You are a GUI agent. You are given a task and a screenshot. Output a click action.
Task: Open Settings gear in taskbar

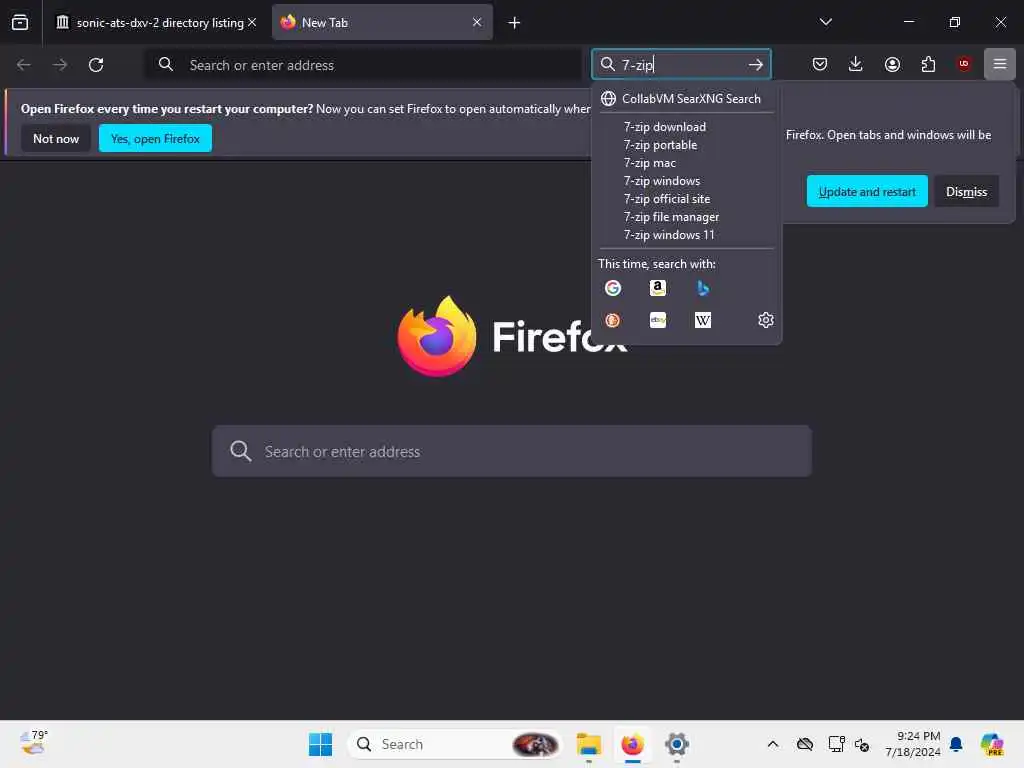(677, 744)
